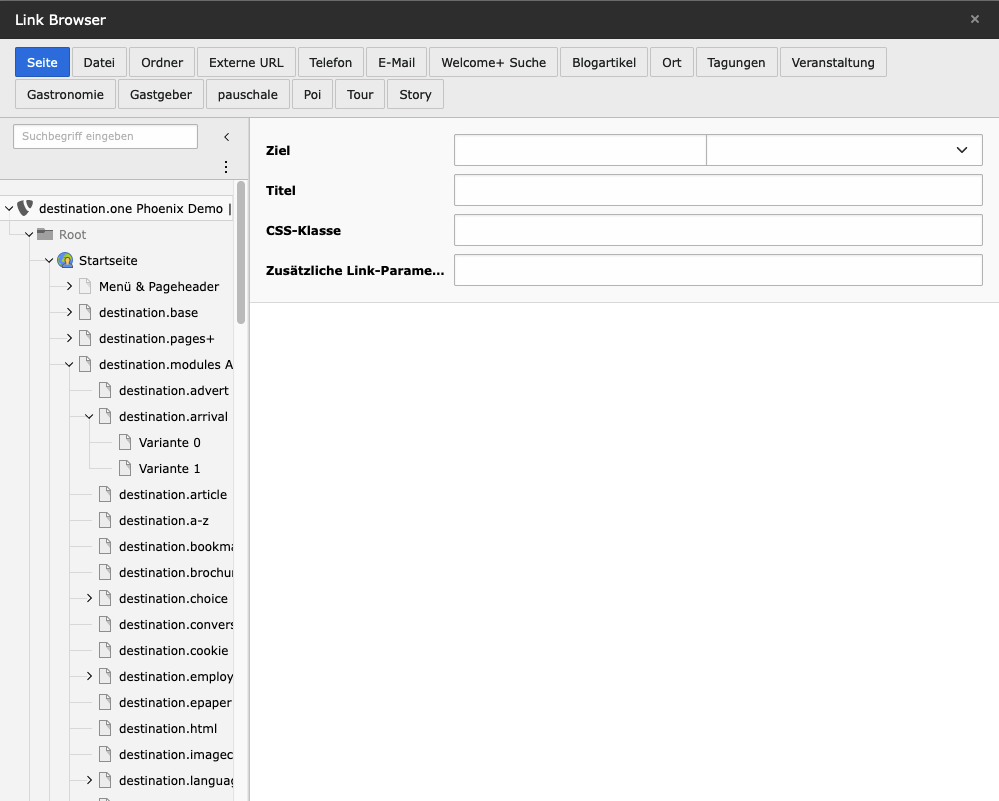Viewport: 999px width, 801px height.
Task: Open the Ziel target dropdown
Action: (x=844, y=150)
